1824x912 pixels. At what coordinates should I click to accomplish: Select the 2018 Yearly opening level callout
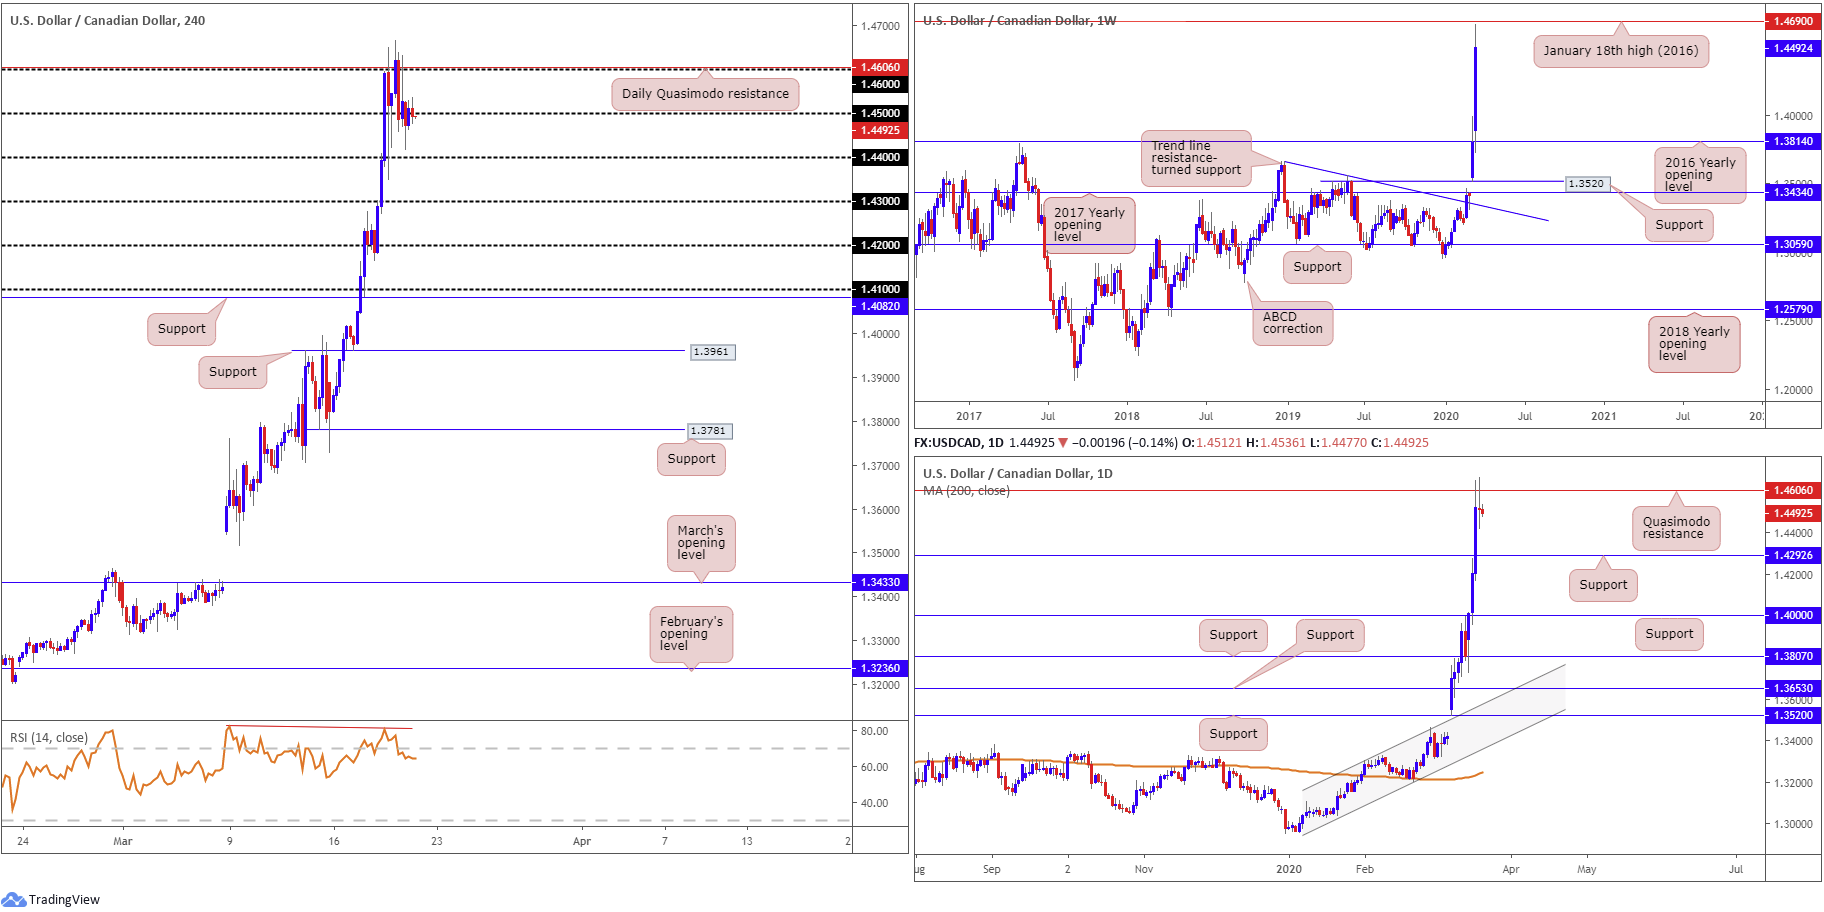click(1693, 344)
